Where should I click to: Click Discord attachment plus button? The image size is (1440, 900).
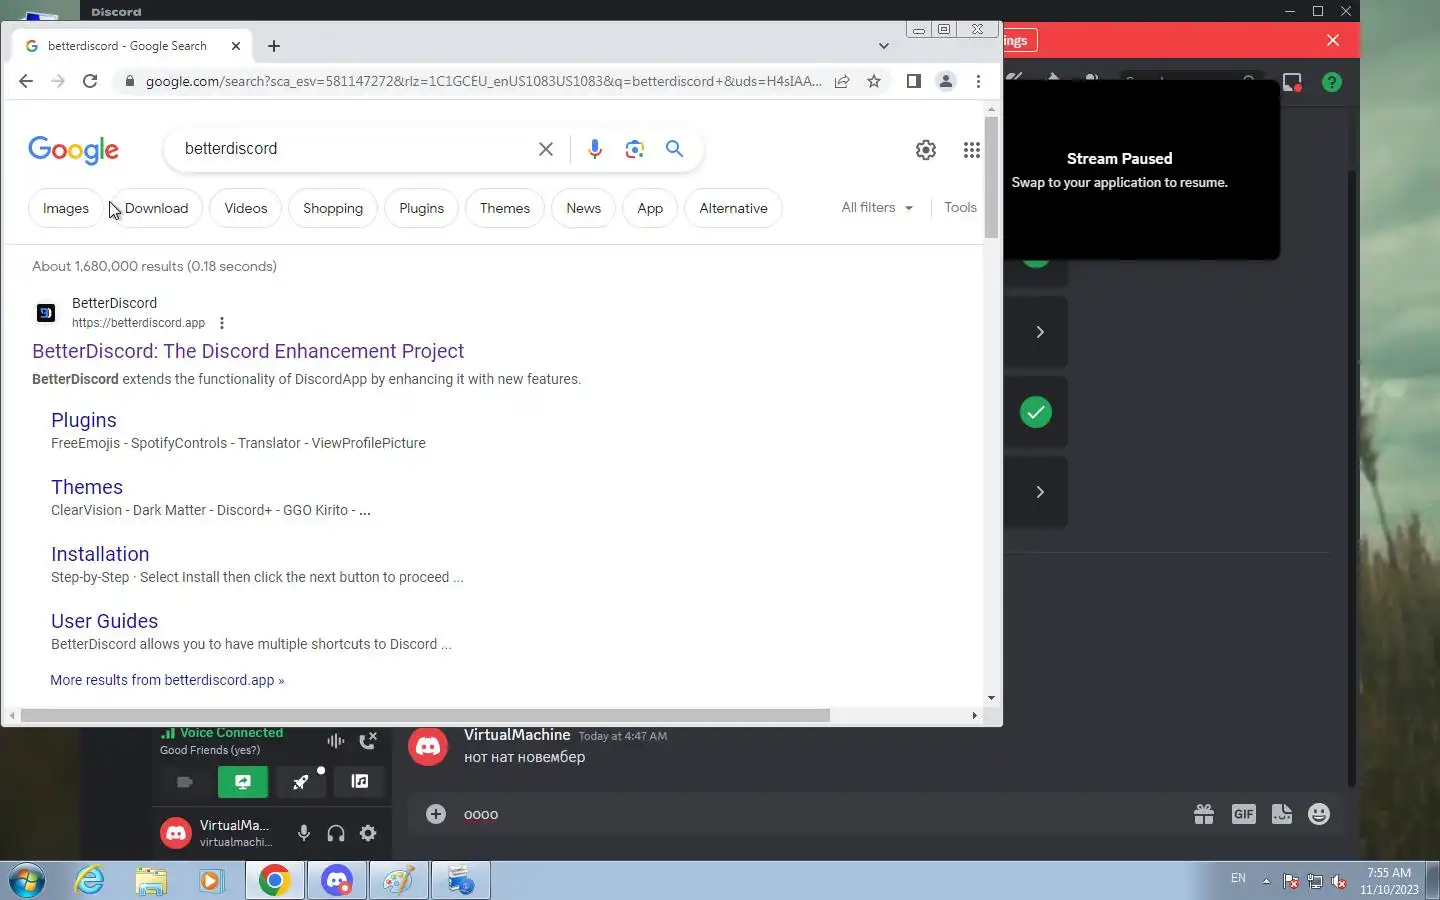tap(436, 814)
